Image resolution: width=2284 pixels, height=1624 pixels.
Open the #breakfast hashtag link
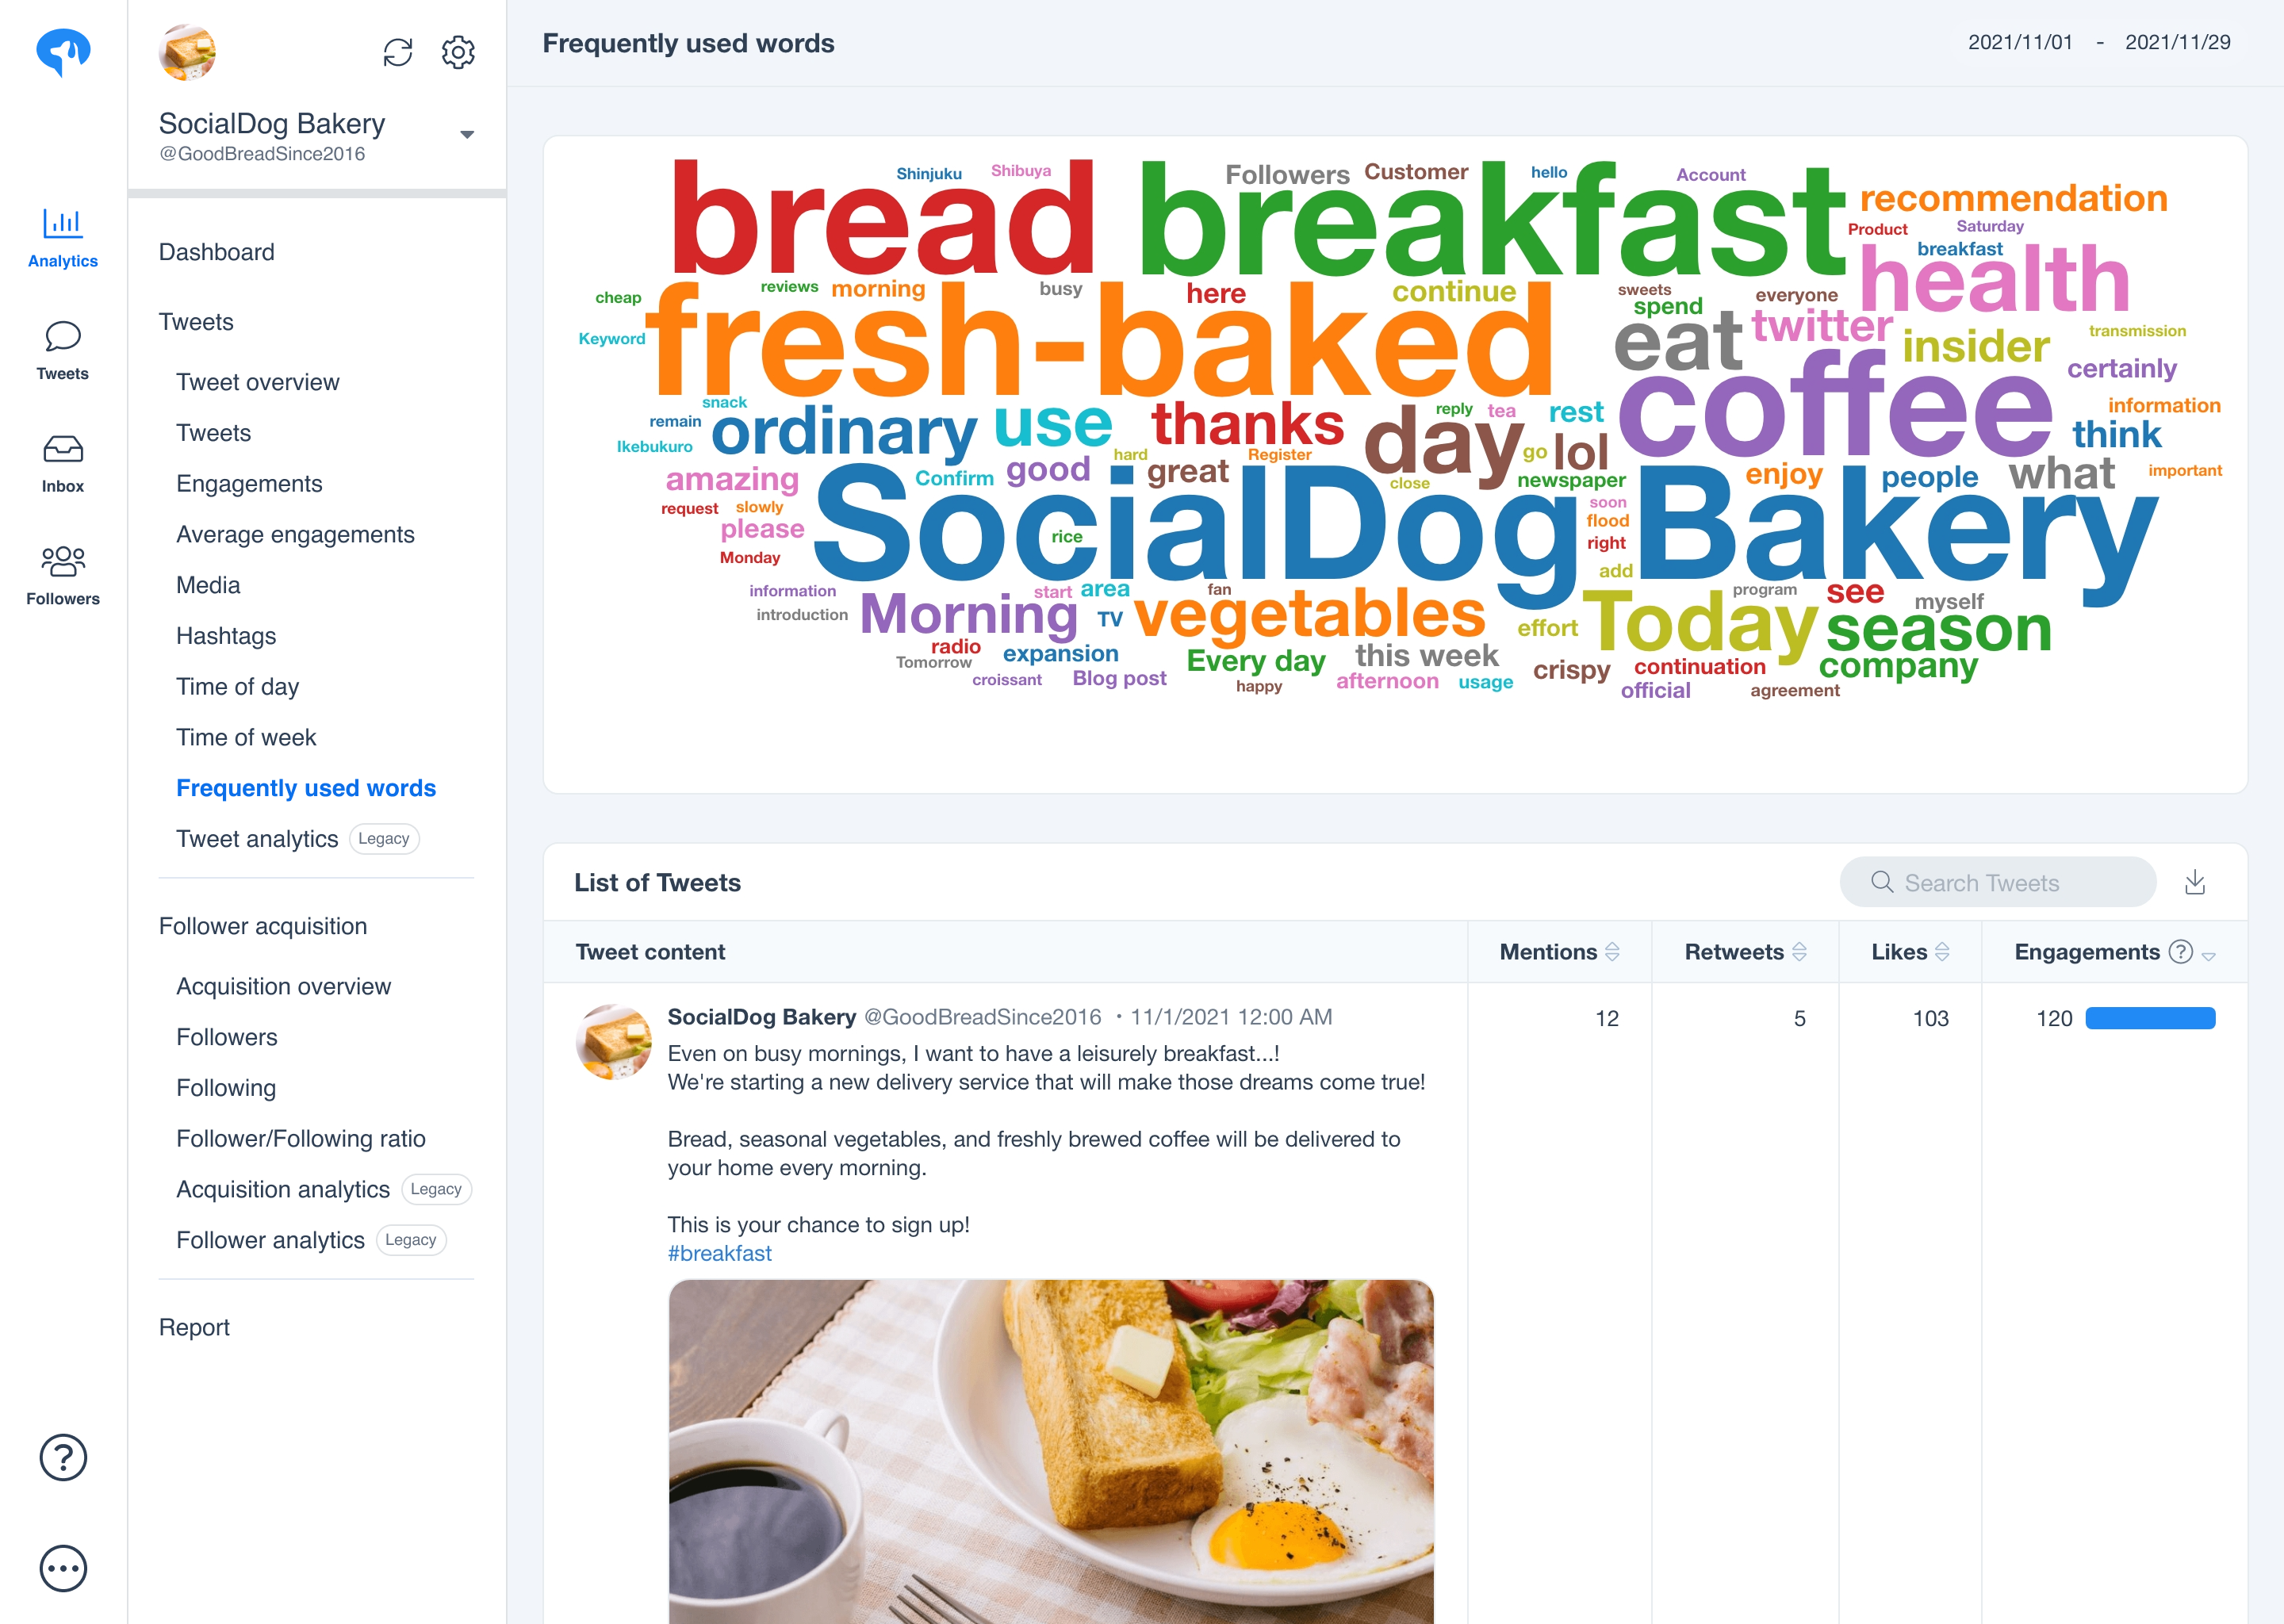click(719, 1252)
